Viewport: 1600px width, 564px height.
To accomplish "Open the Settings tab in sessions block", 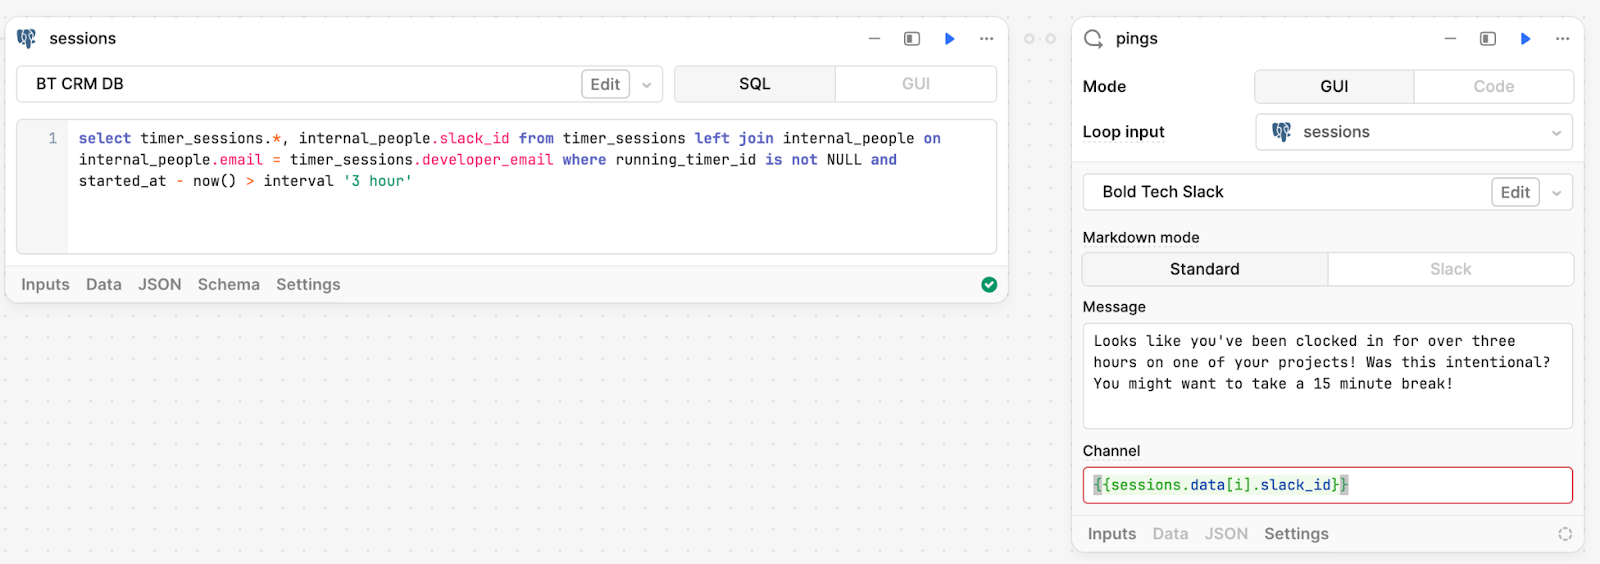I will 308,285.
